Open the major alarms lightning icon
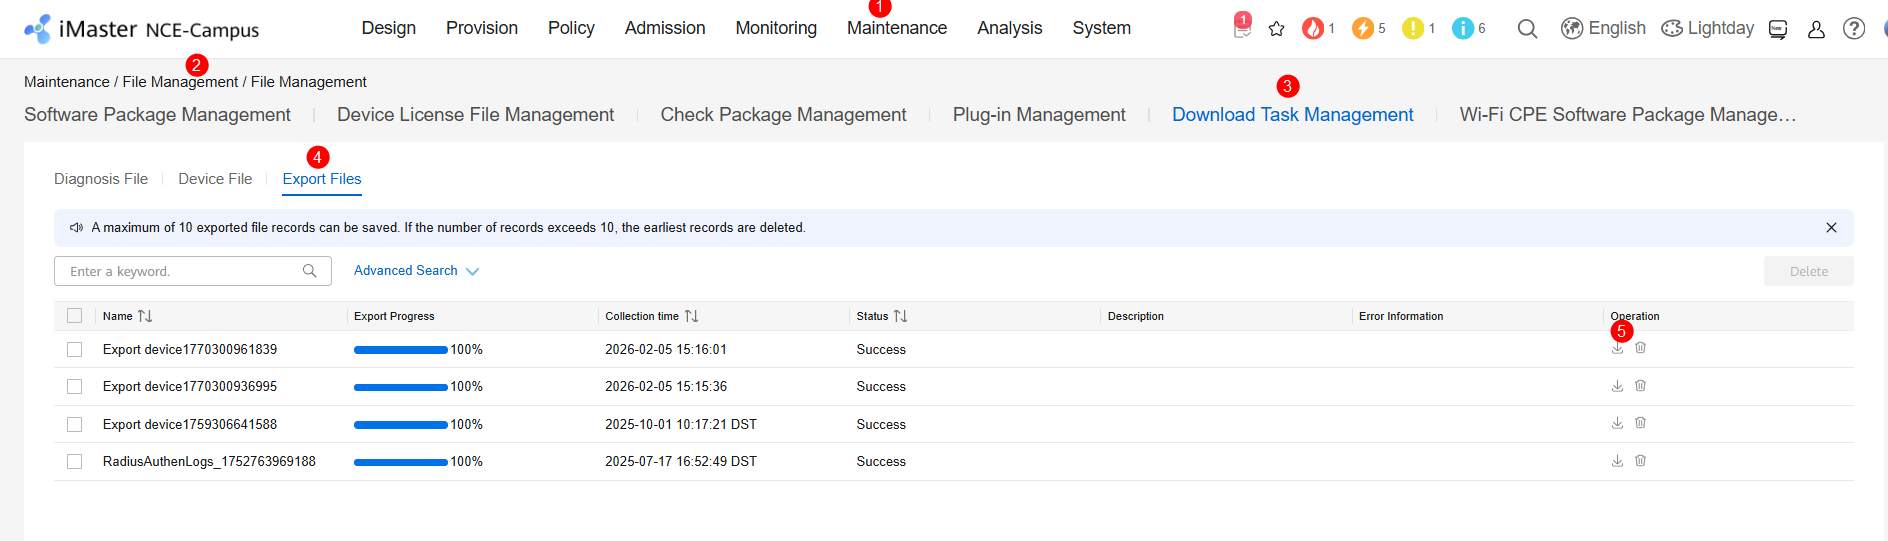1888x541 pixels. click(1362, 29)
